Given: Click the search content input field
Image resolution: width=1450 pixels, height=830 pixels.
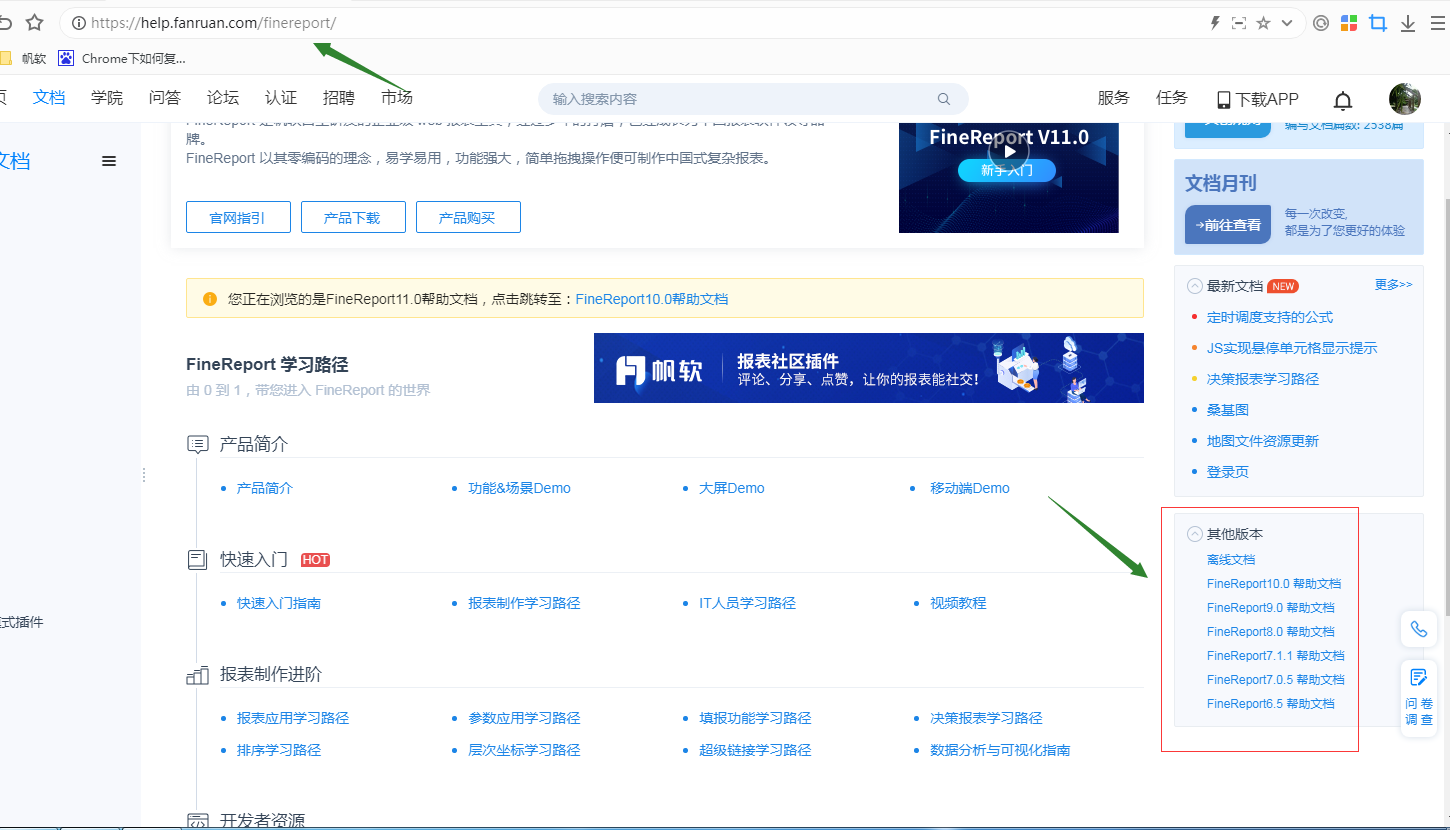Looking at the screenshot, I should point(753,99).
